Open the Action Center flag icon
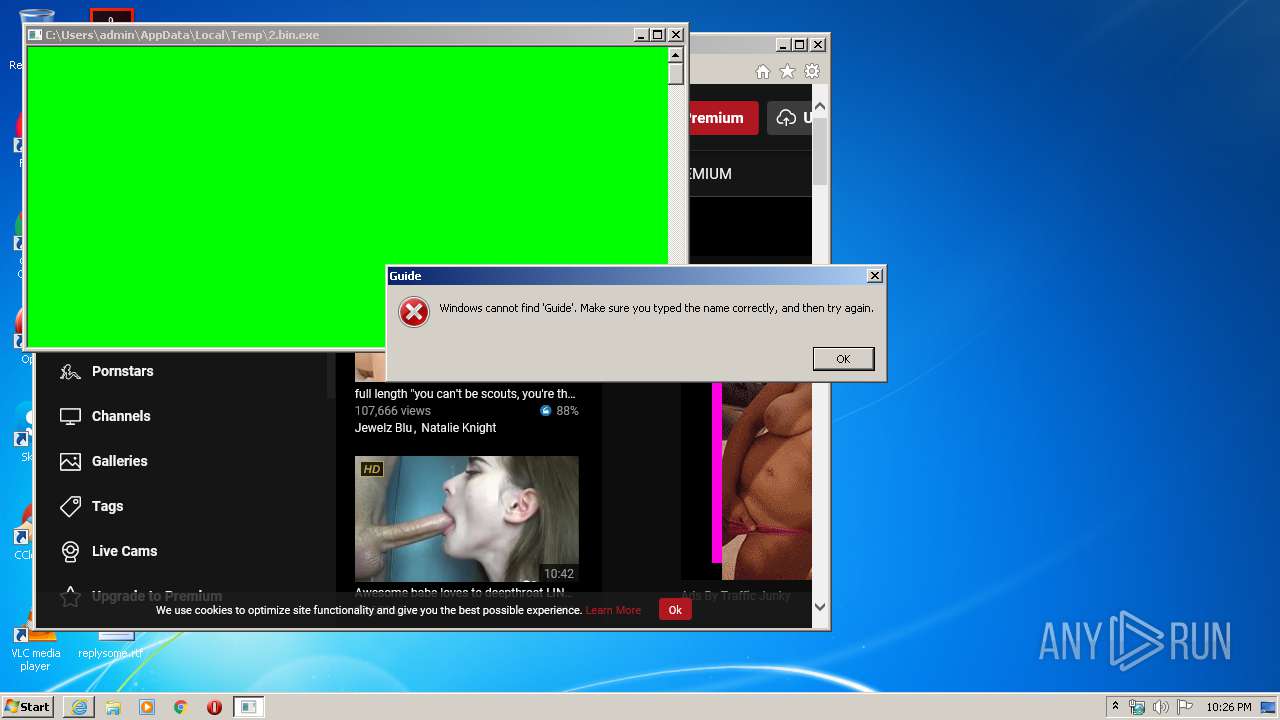The image size is (1280, 720). [x=1184, y=707]
